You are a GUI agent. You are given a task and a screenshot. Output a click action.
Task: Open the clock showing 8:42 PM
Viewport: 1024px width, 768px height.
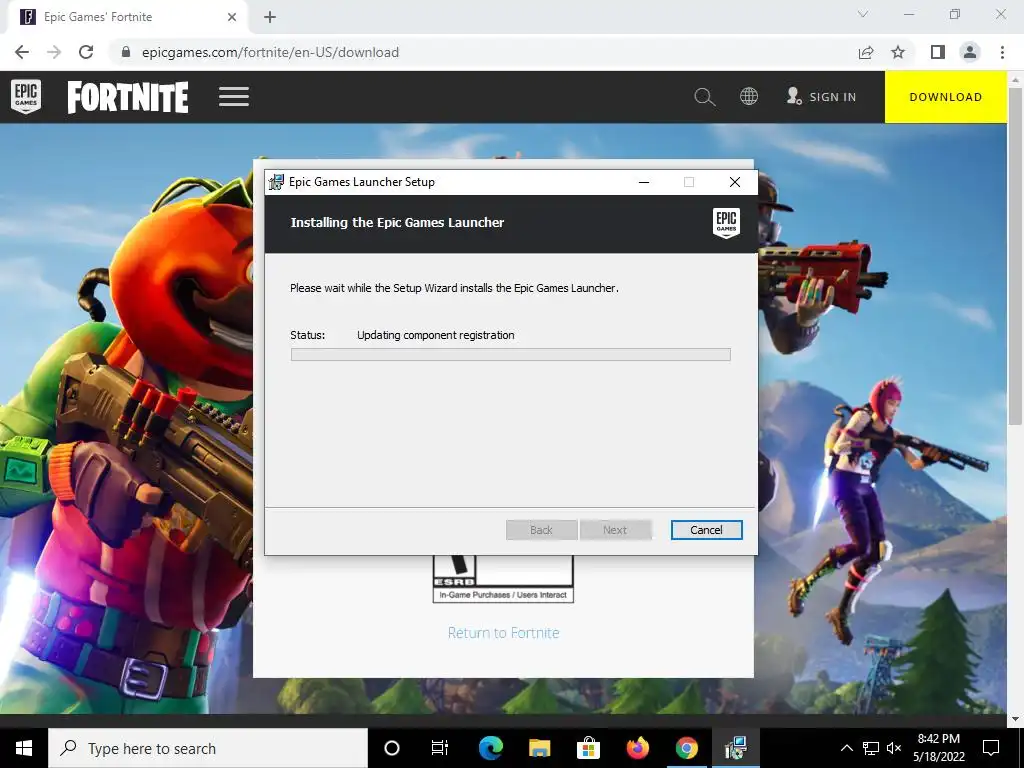pos(939,748)
